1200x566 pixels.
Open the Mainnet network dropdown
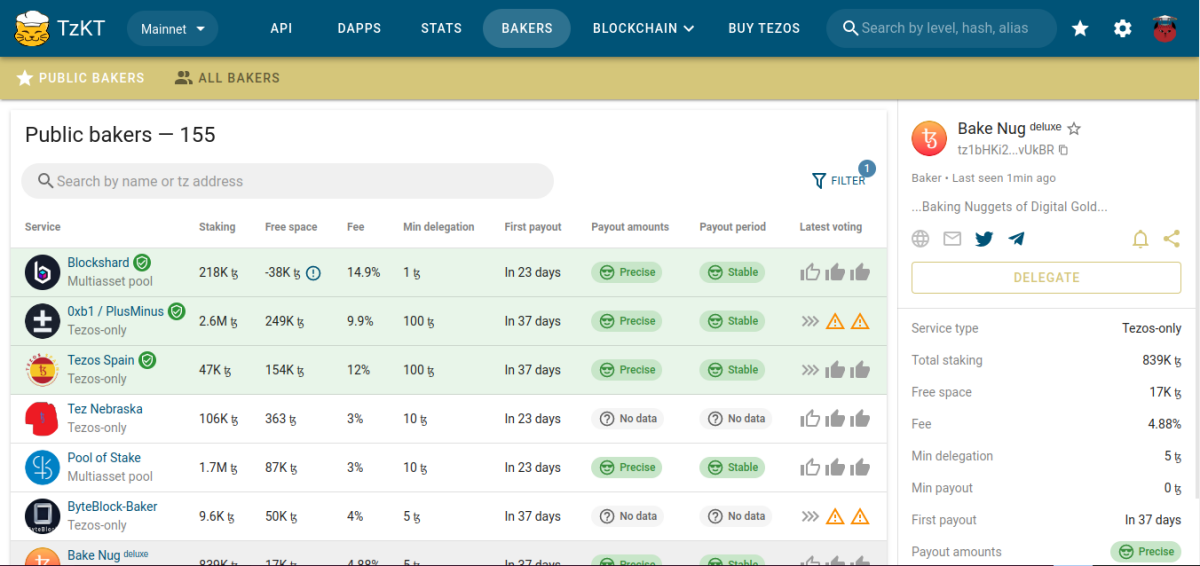pyautogui.click(x=173, y=29)
